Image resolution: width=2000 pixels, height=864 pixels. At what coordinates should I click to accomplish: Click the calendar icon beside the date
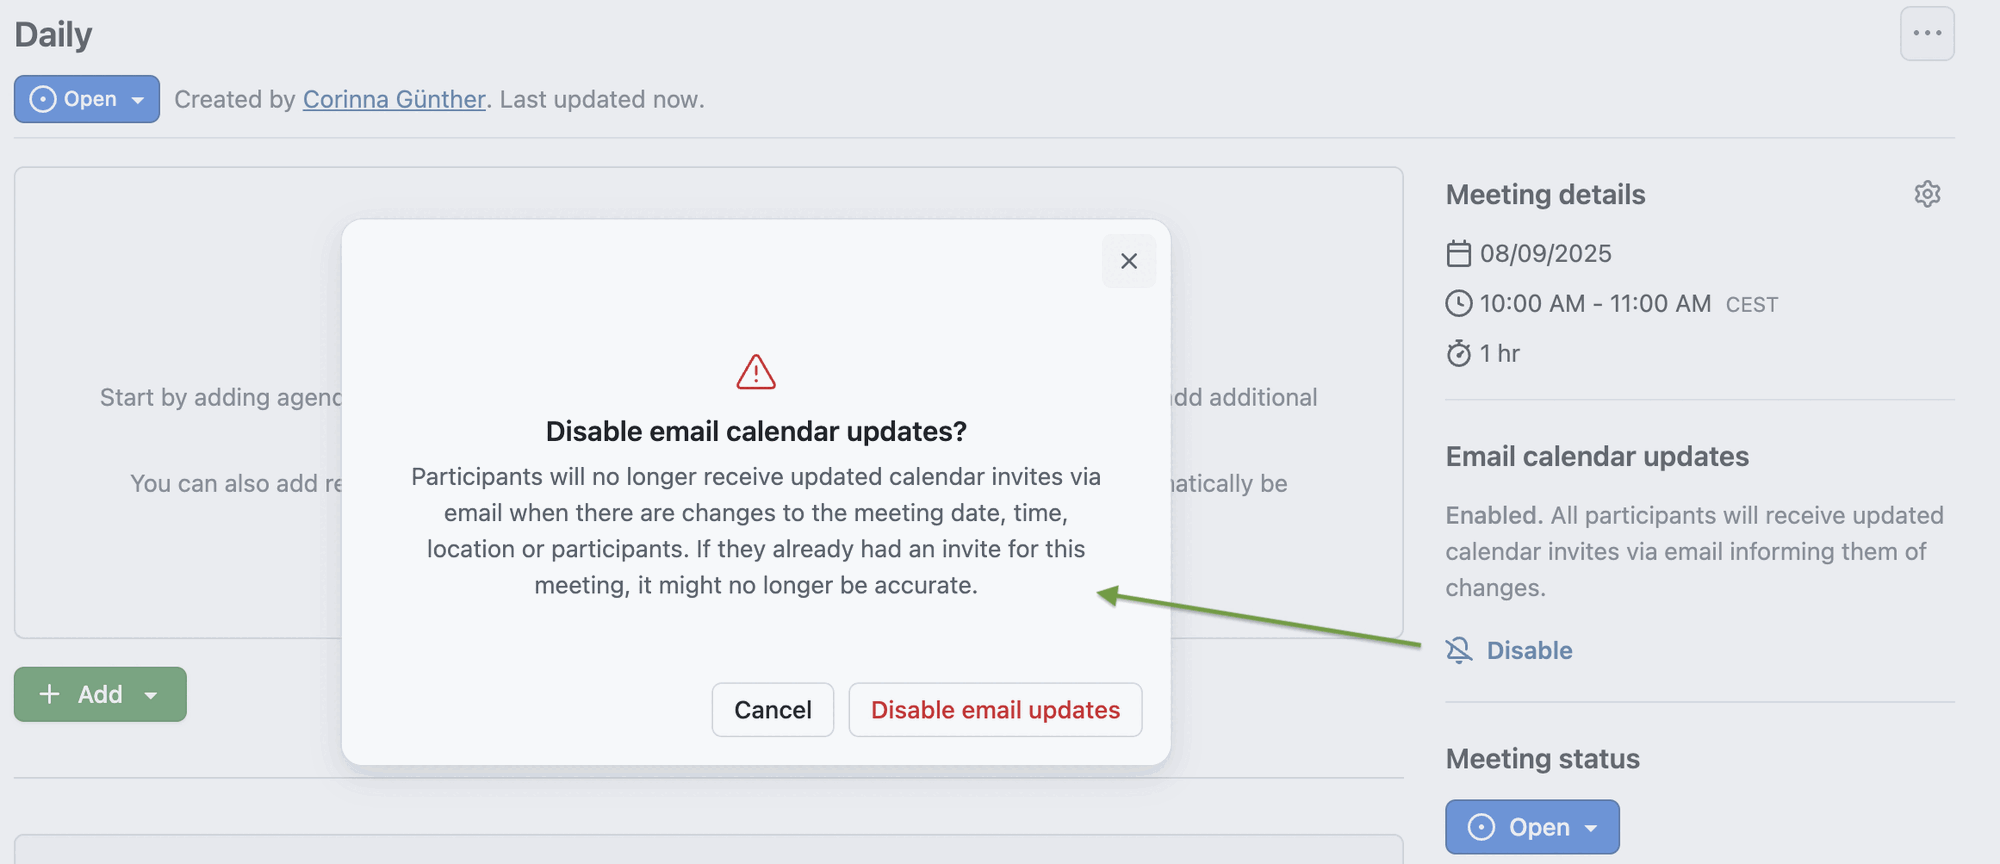[x=1459, y=253]
